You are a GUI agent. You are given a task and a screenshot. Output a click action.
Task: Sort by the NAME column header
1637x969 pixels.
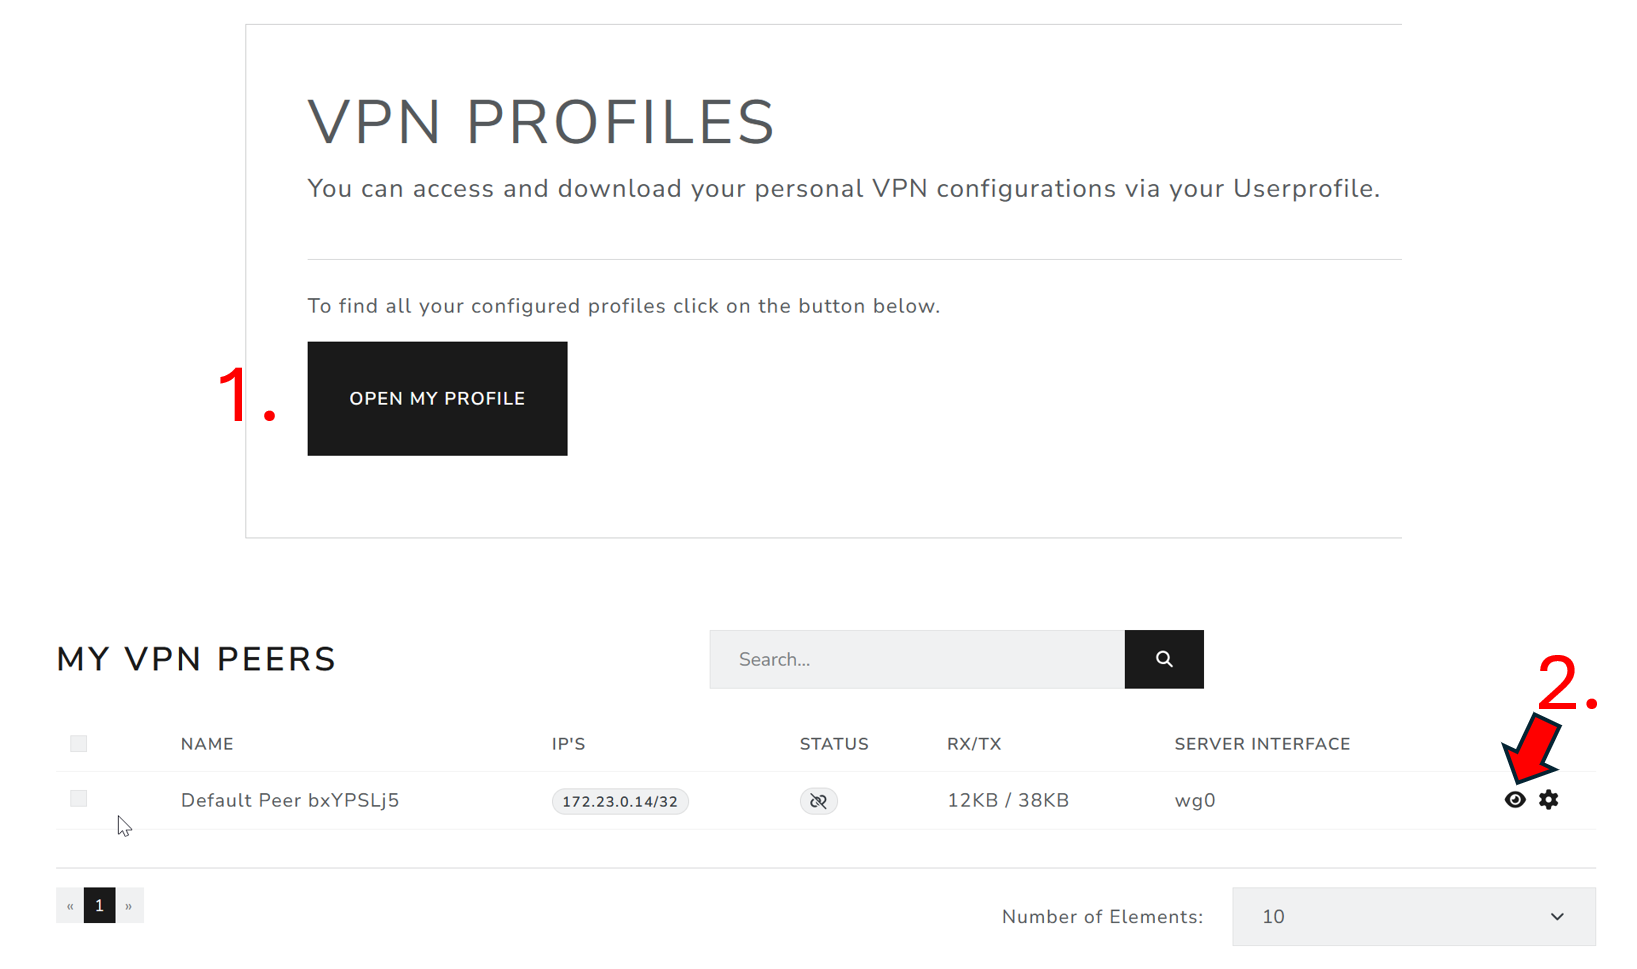click(207, 744)
